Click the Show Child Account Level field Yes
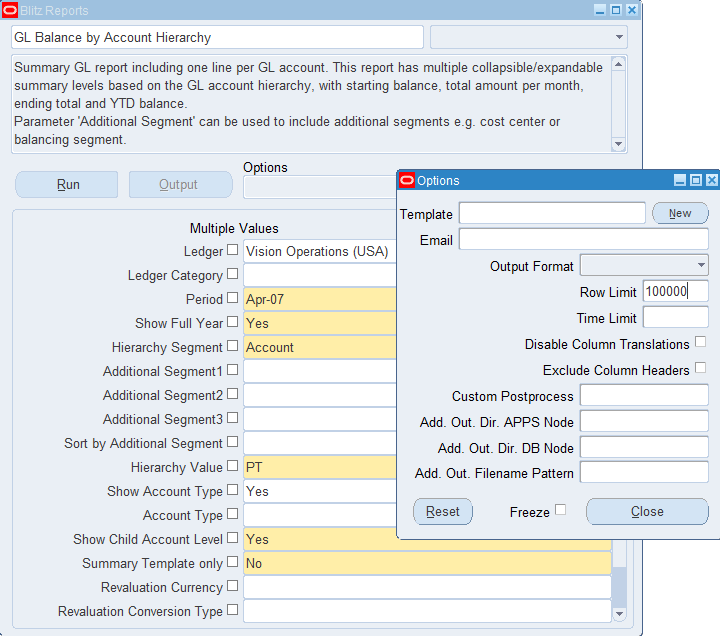 click(427, 539)
